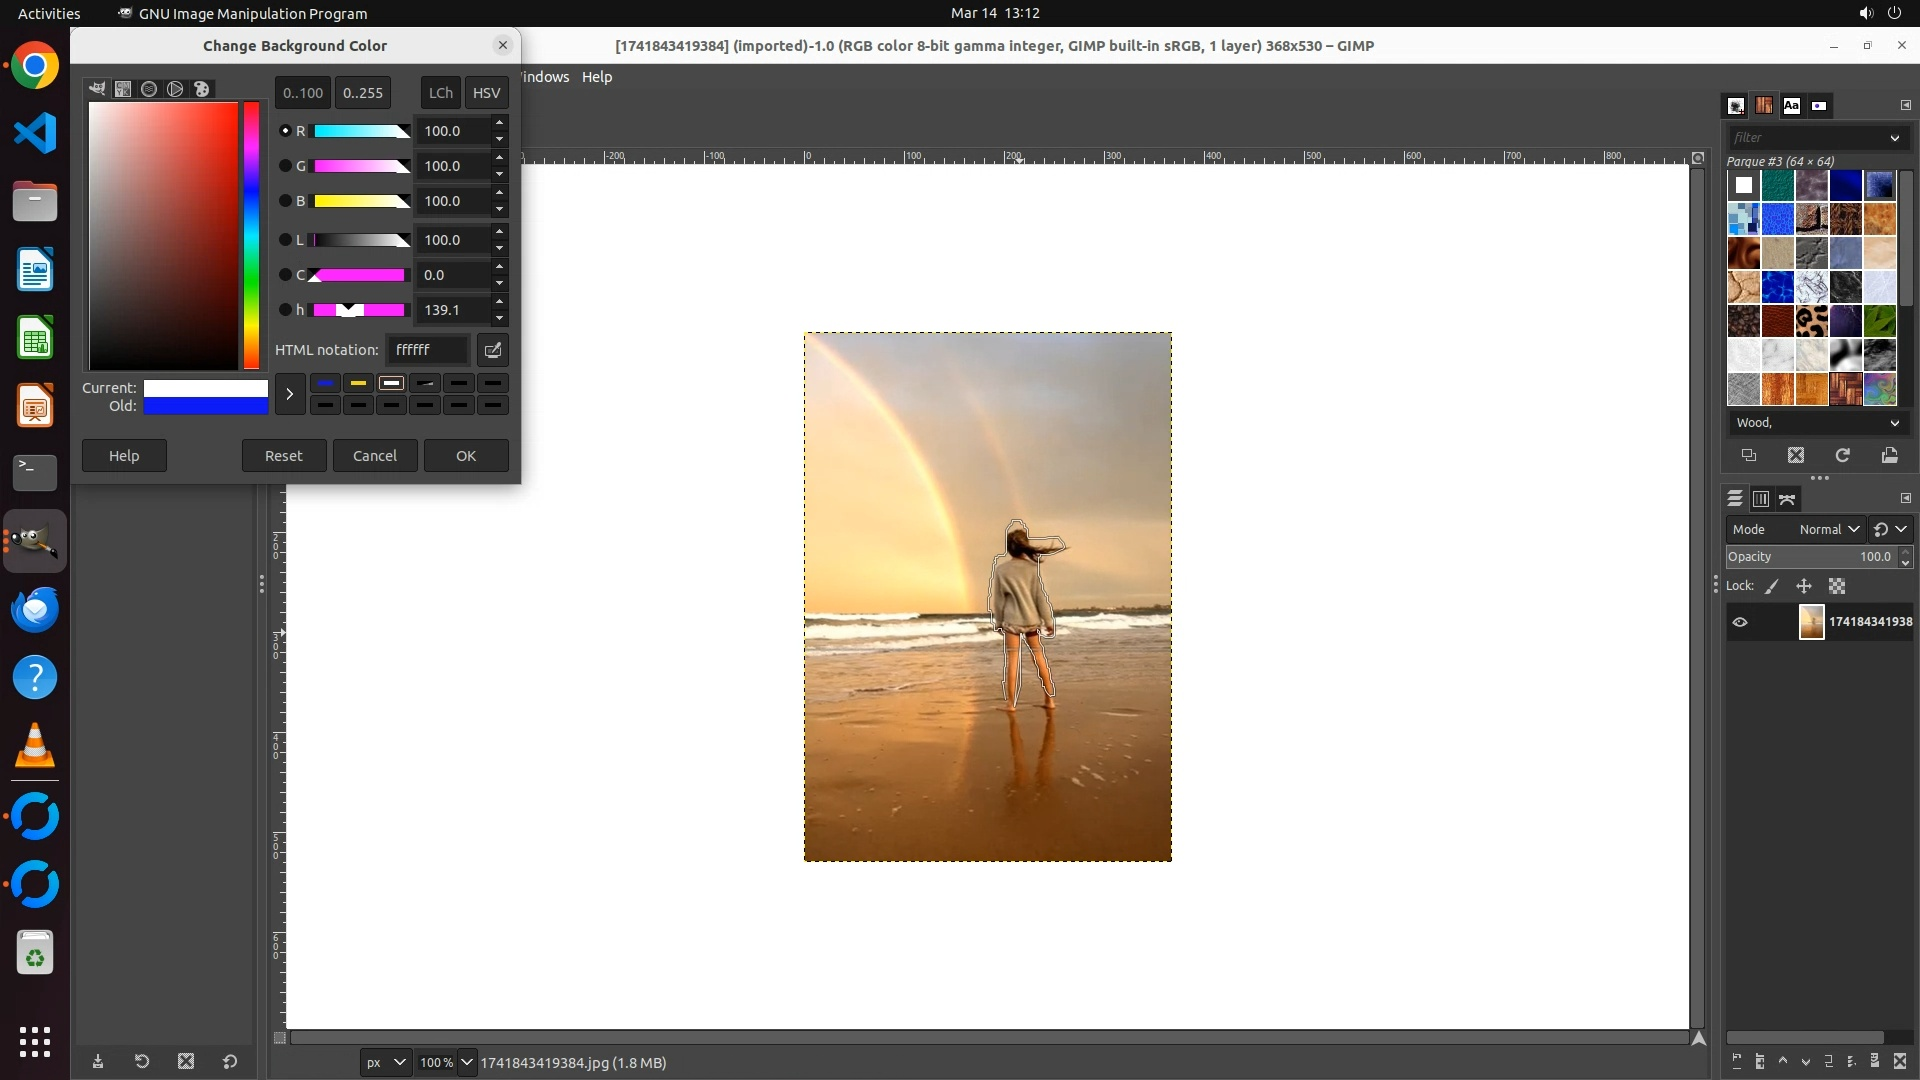Open the Help menu
The height and width of the screenshot is (1080, 1920).
coord(597,77)
